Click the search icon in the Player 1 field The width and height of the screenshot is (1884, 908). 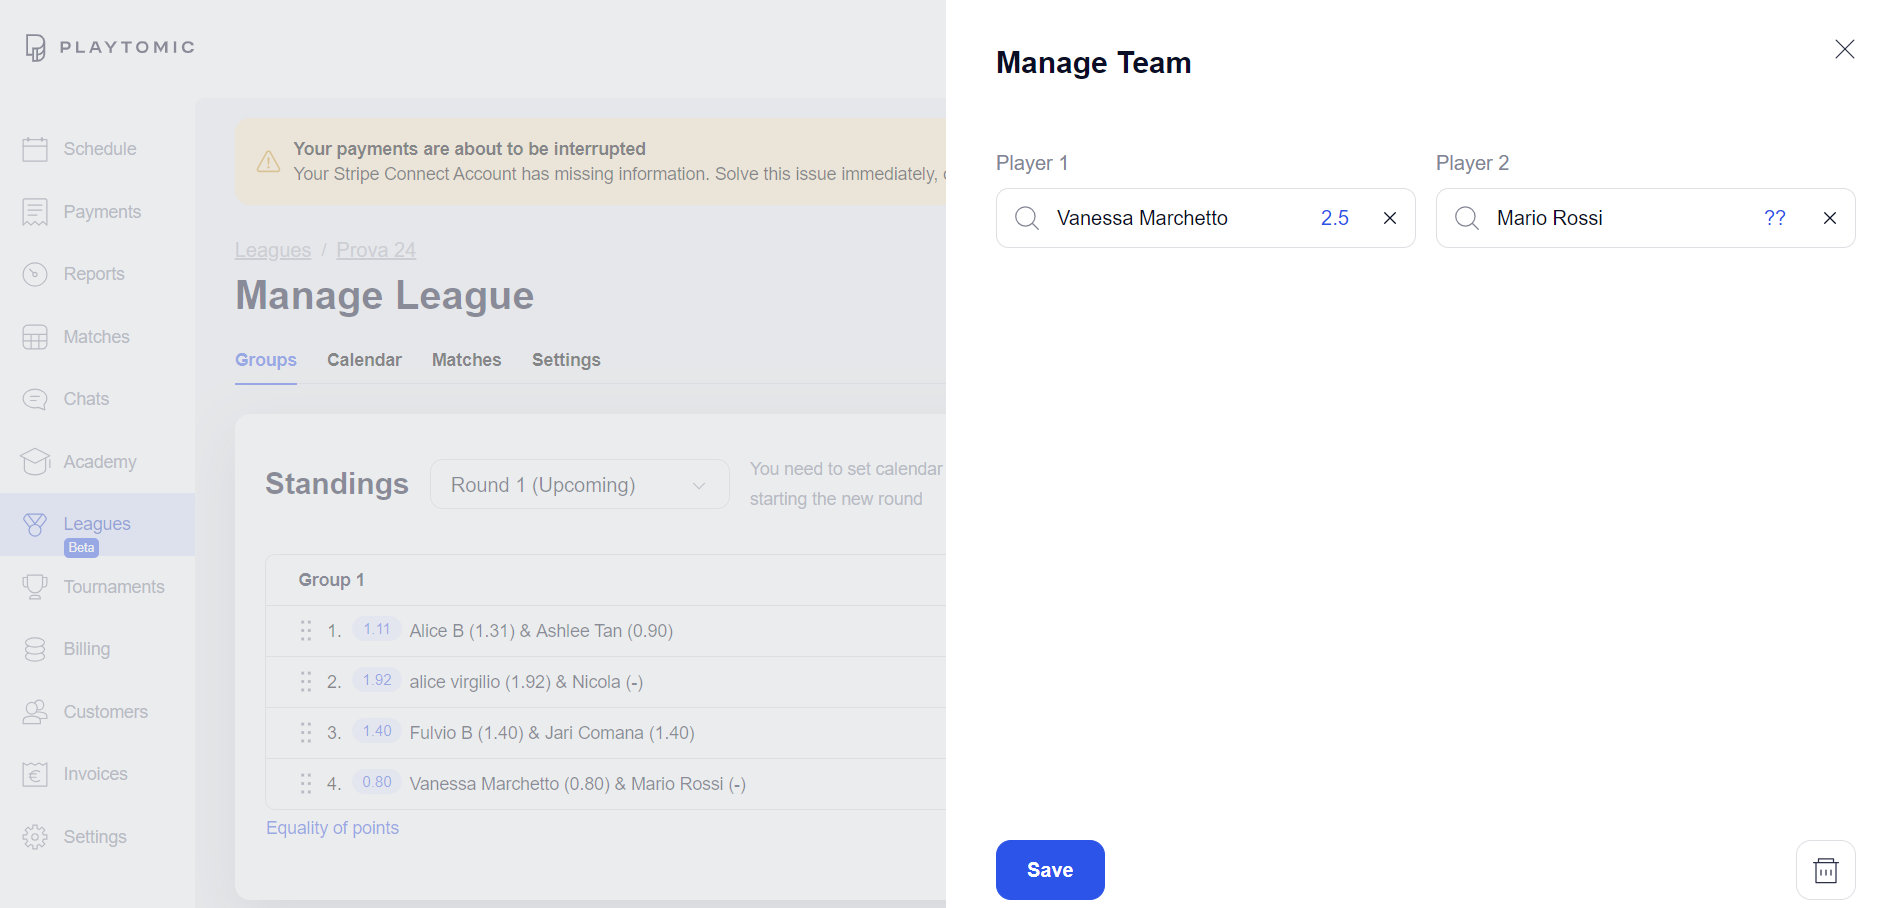click(x=1026, y=217)
